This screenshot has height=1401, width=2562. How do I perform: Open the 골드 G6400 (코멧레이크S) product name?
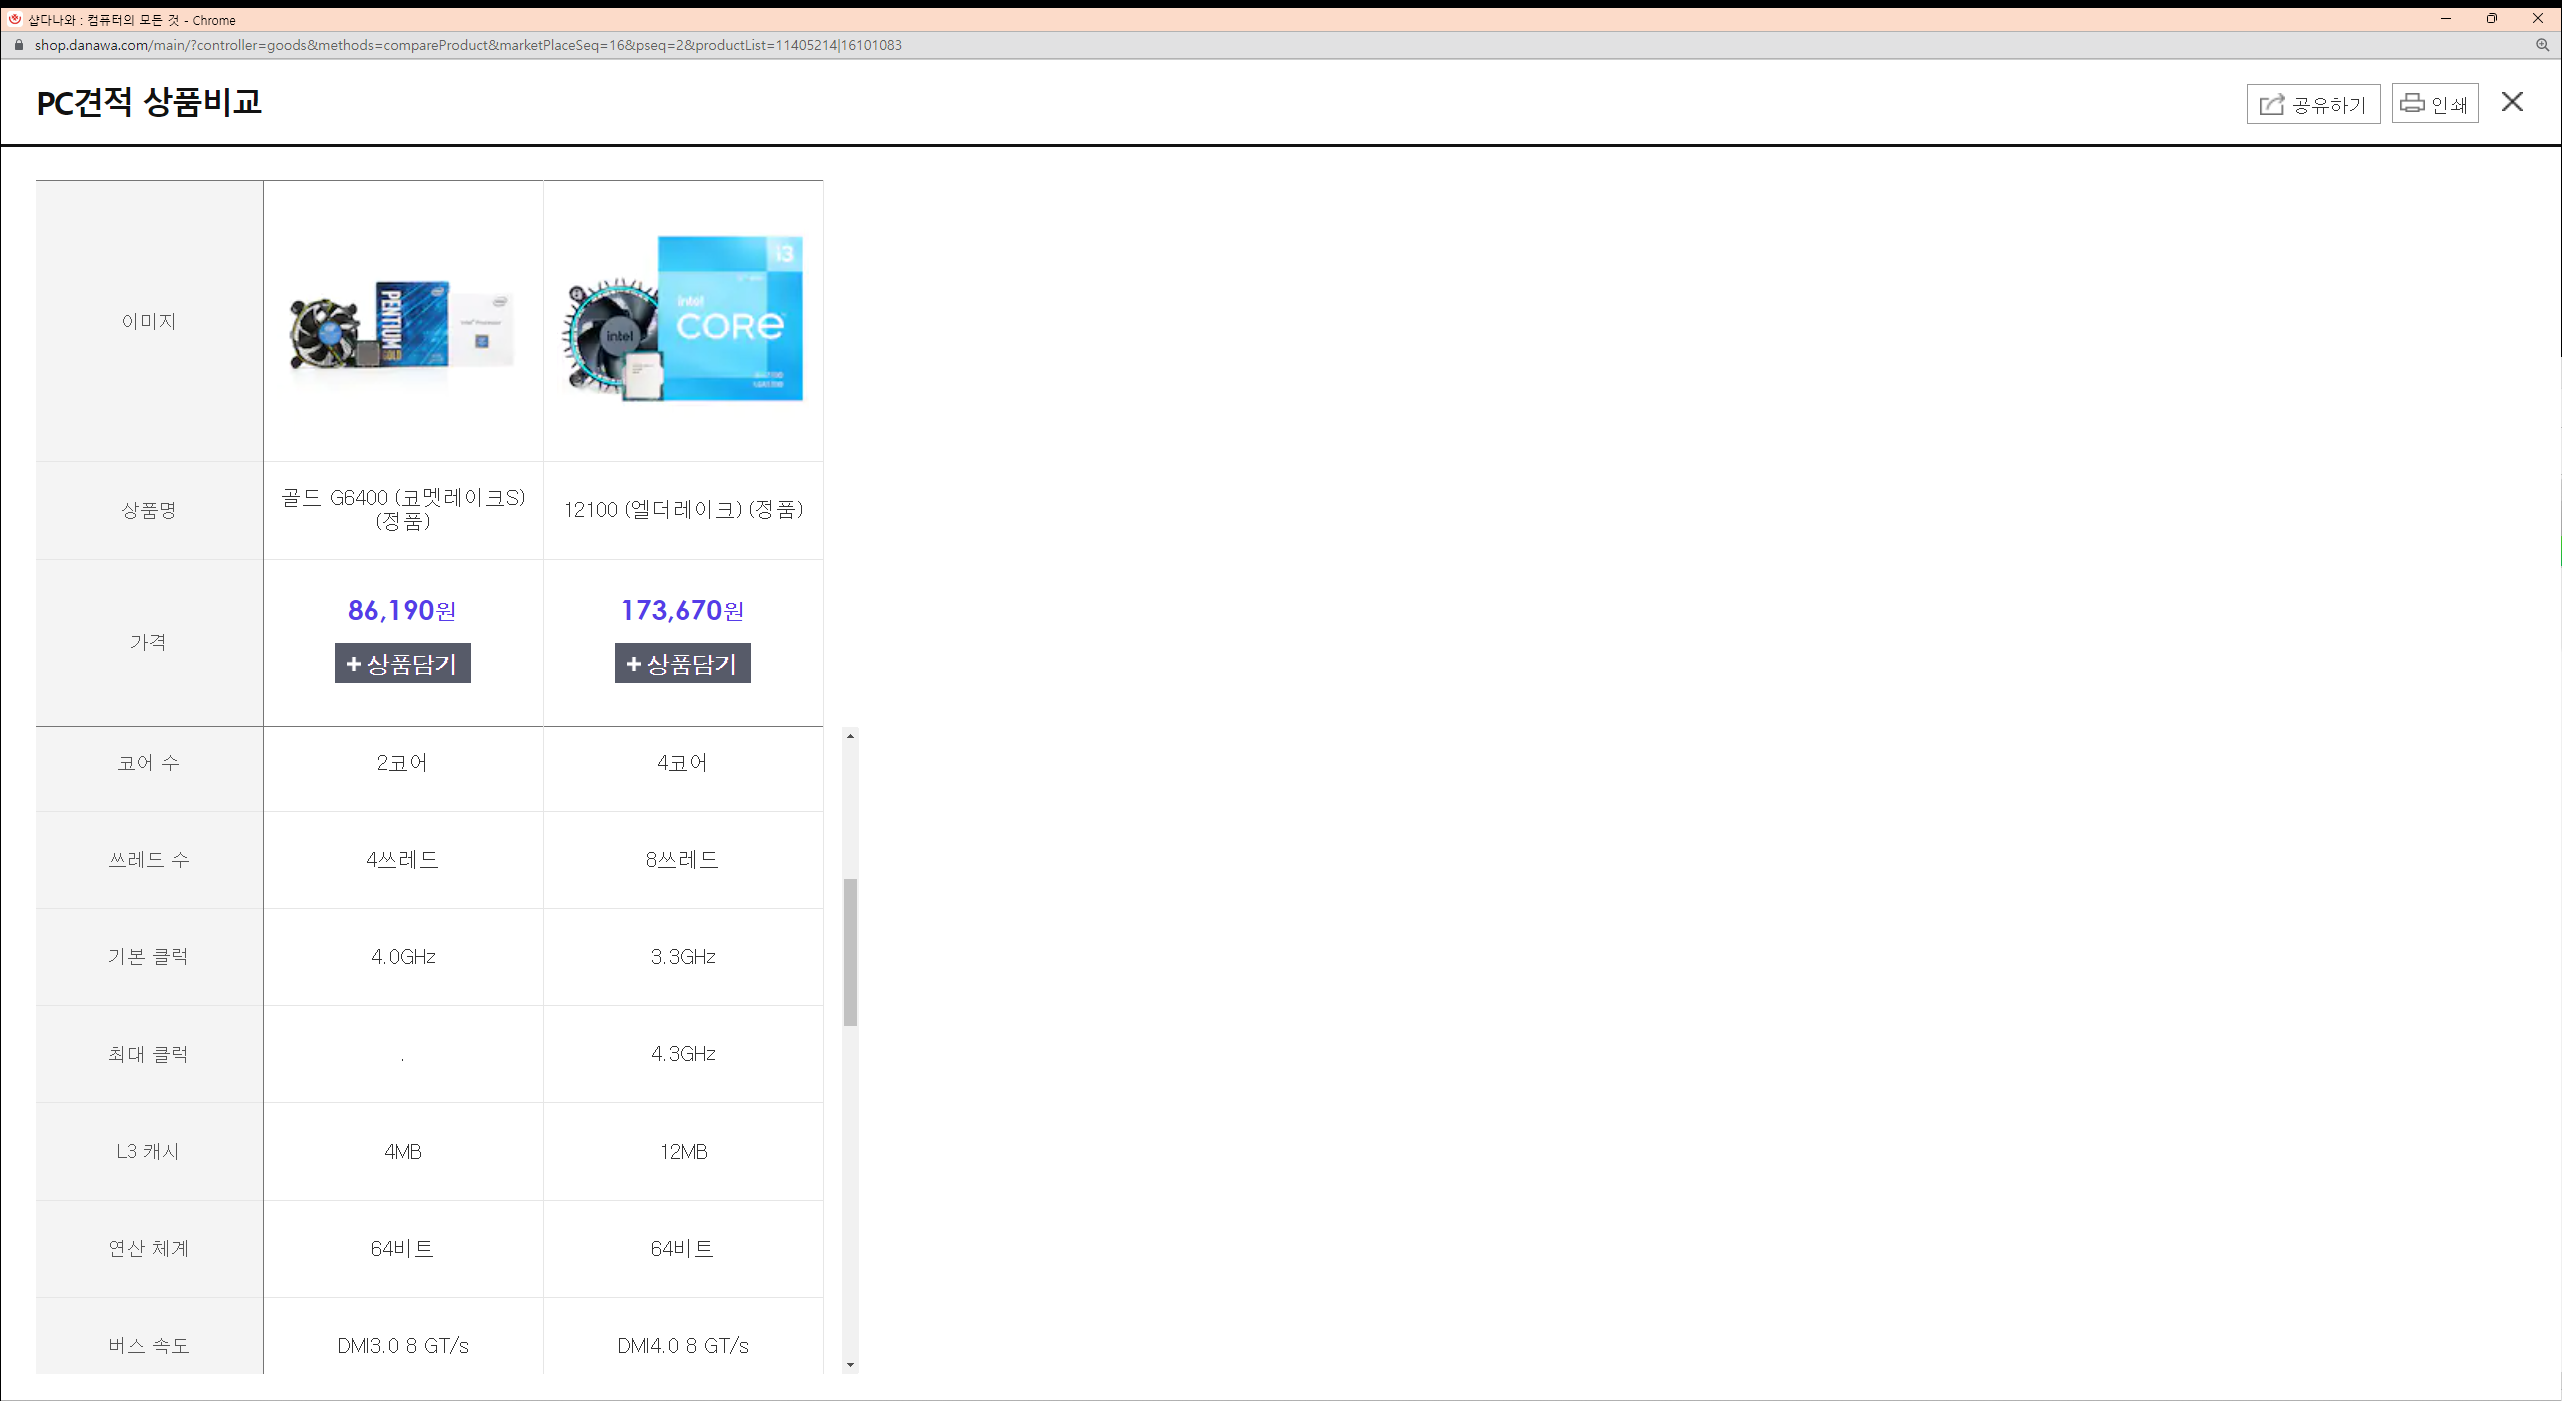403,509
